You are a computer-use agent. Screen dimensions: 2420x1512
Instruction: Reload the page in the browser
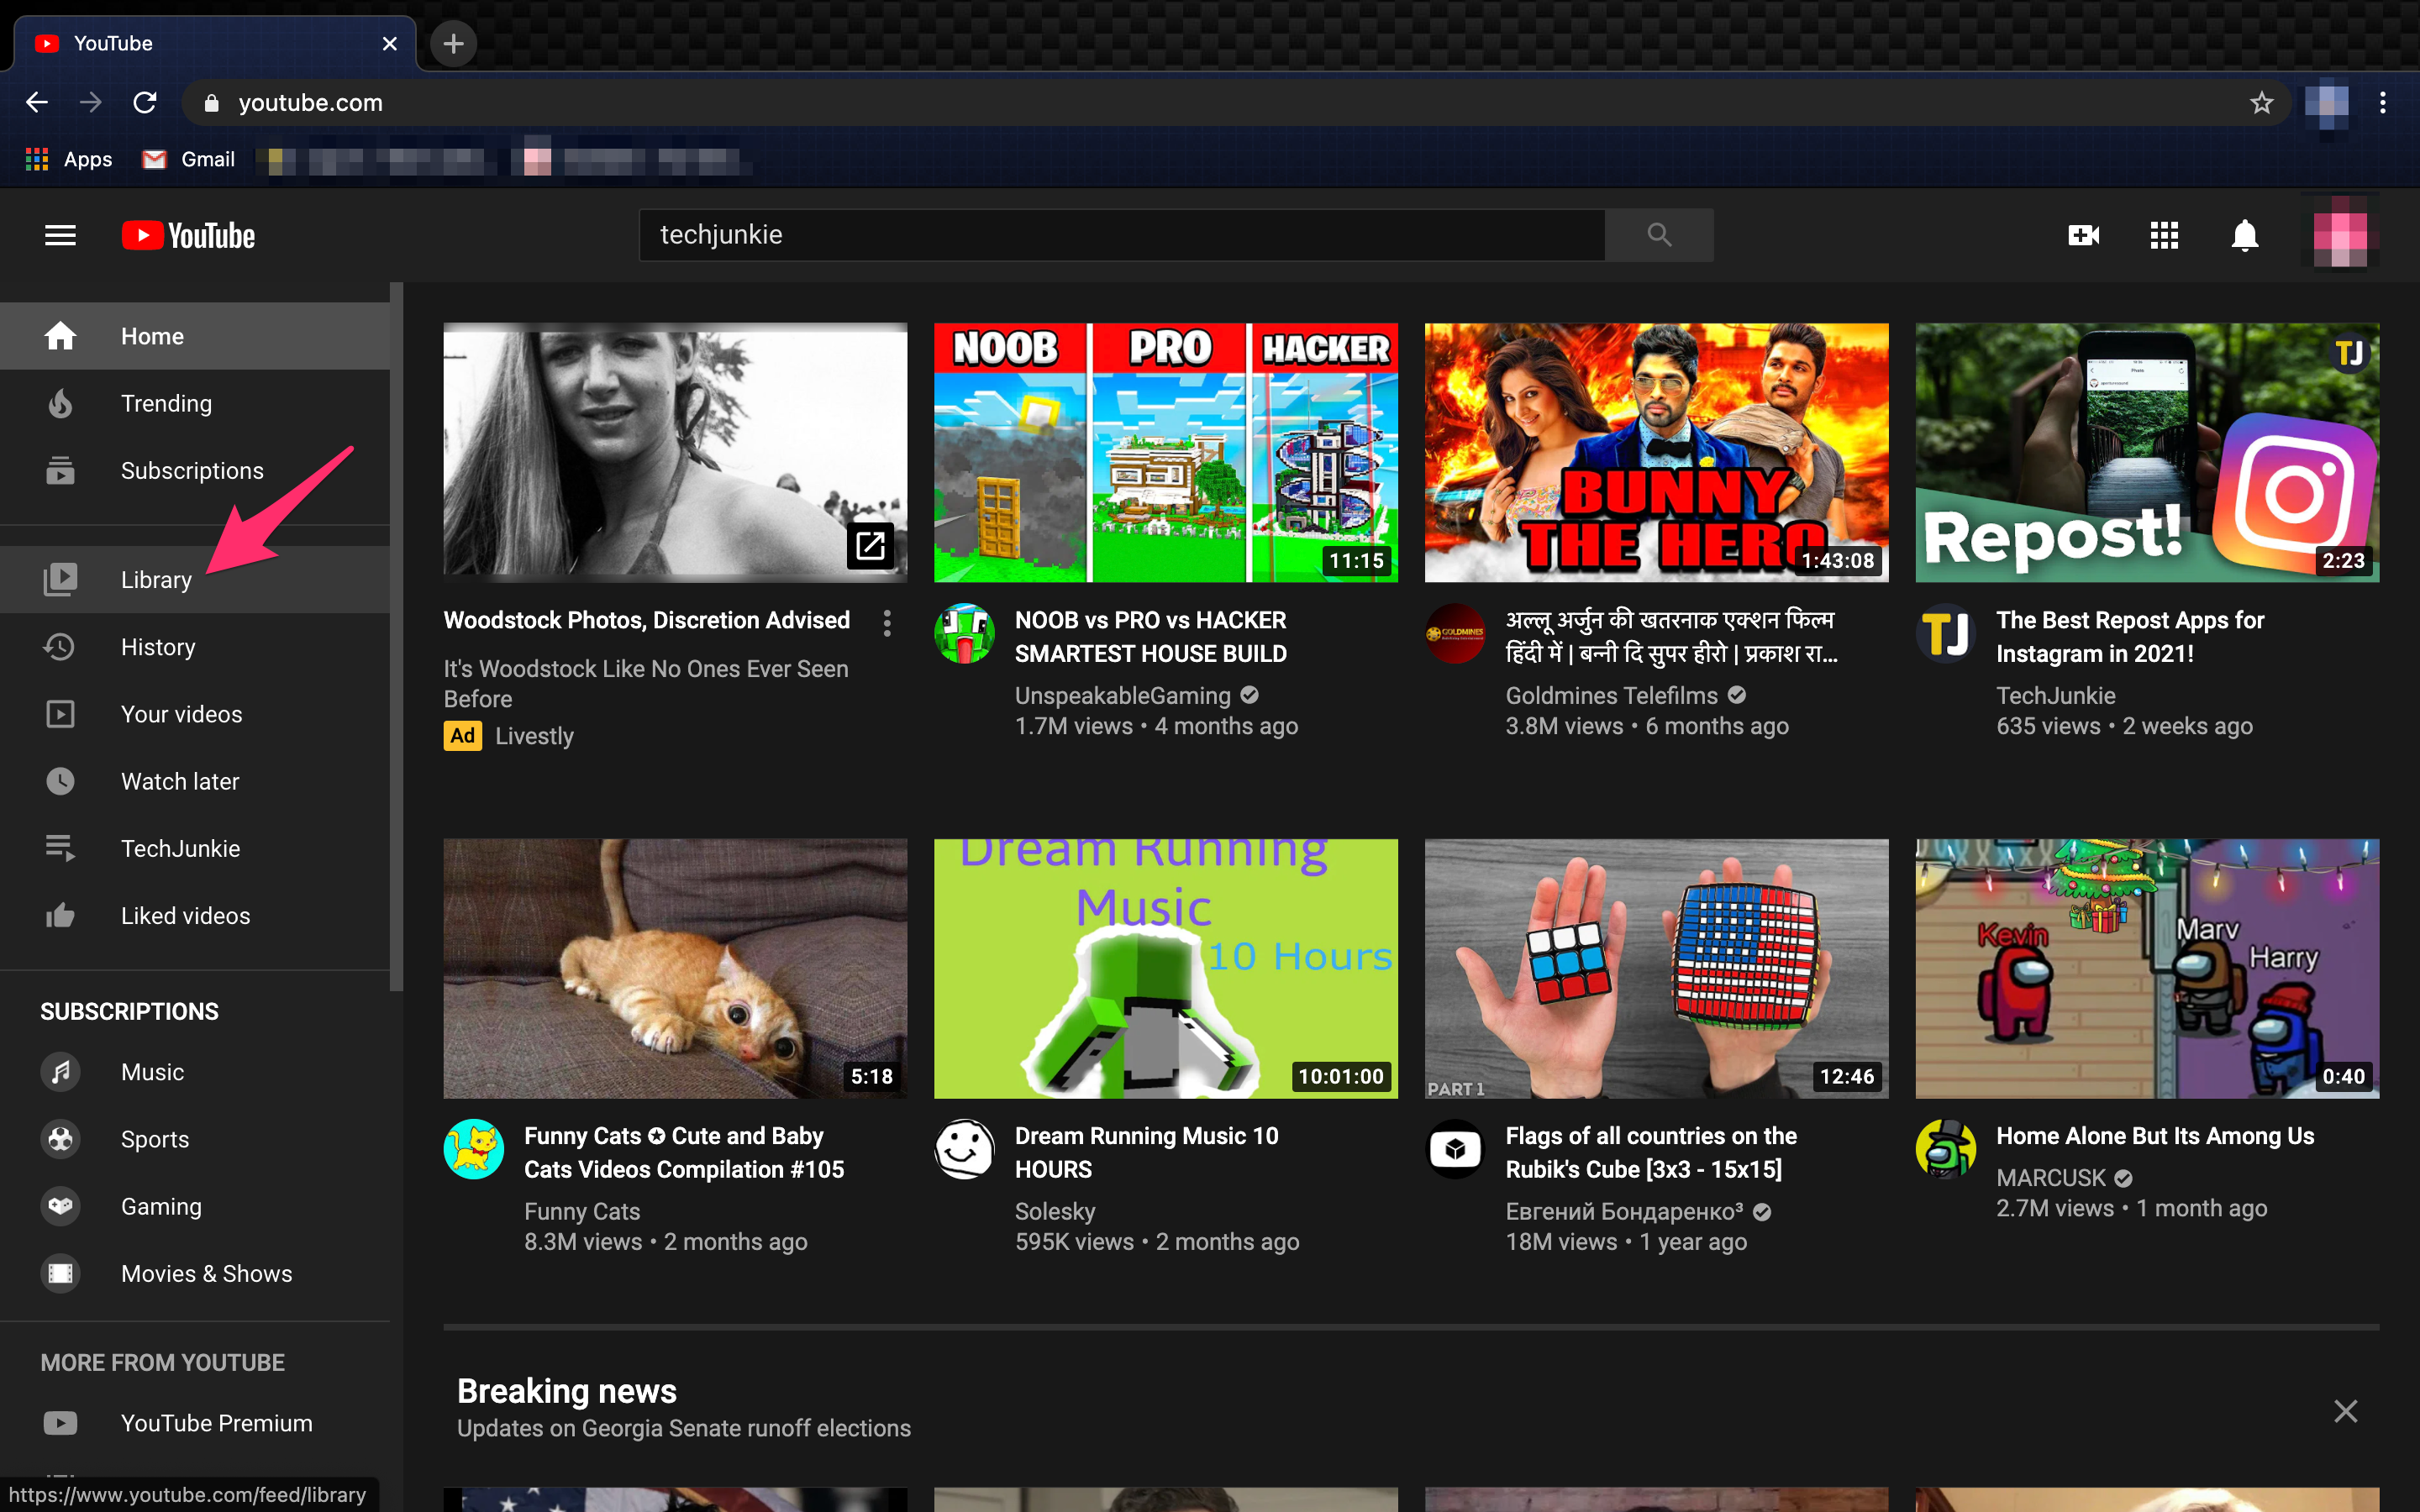145,103
